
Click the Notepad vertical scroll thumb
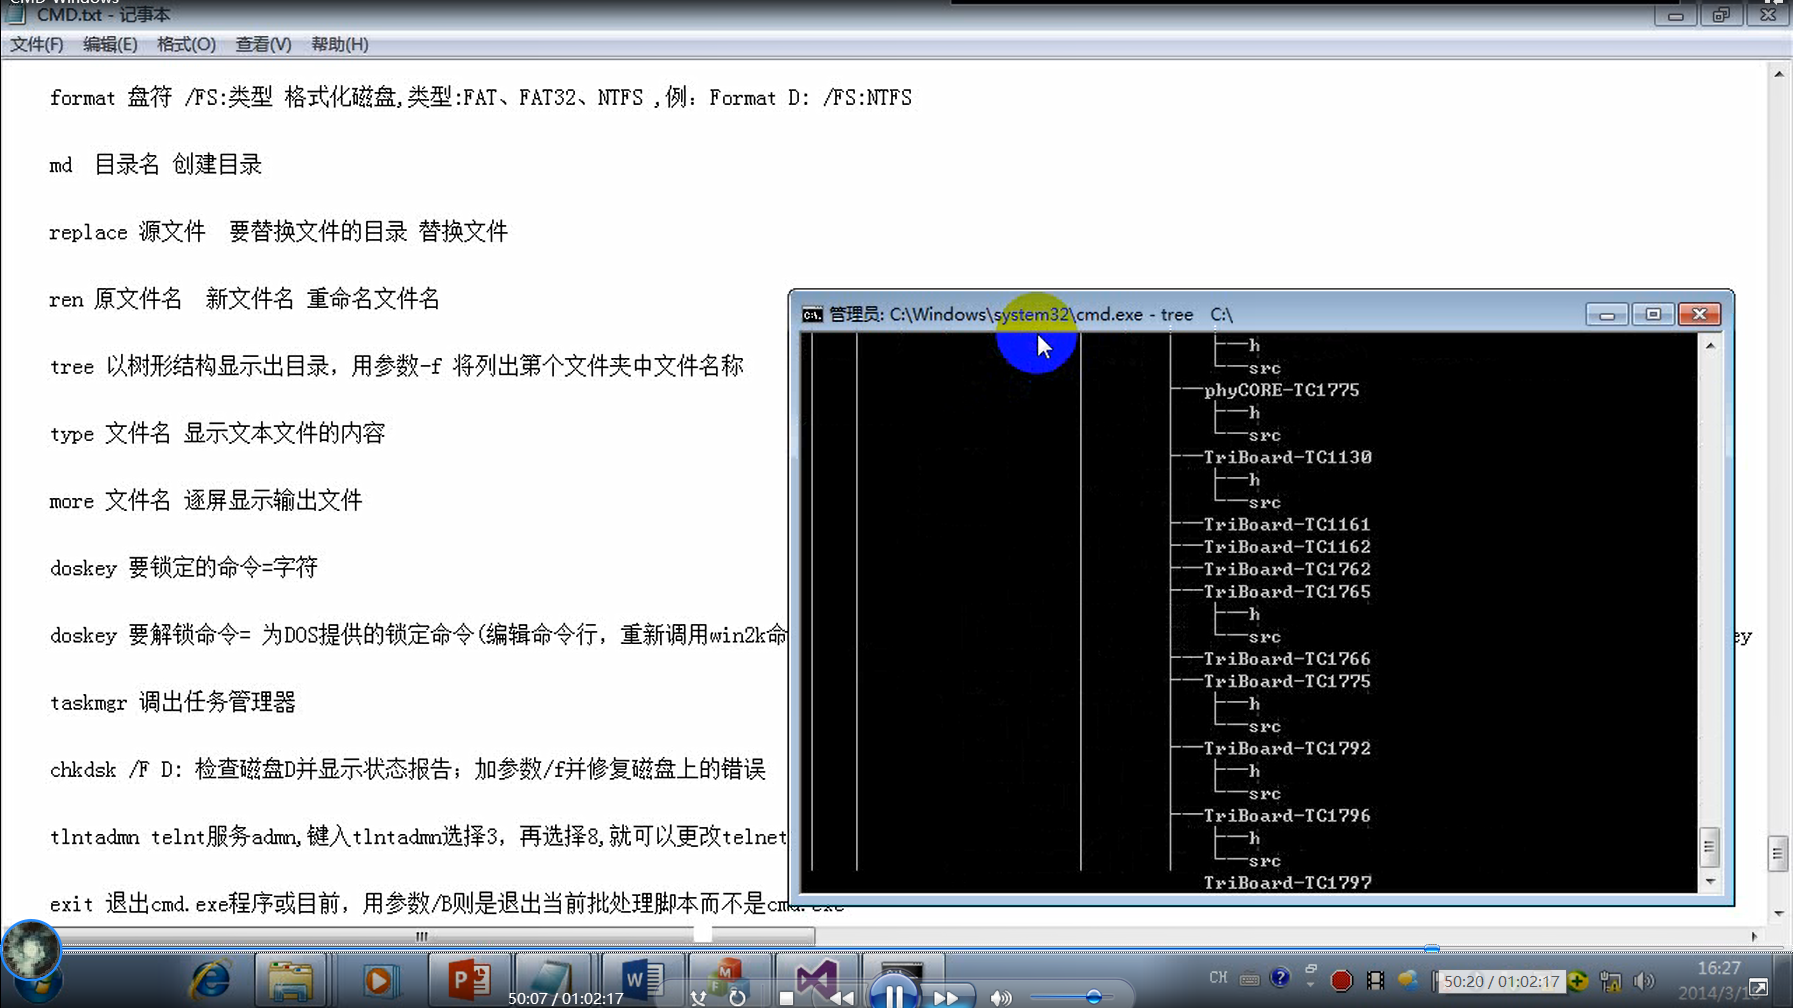(1777, 854)
